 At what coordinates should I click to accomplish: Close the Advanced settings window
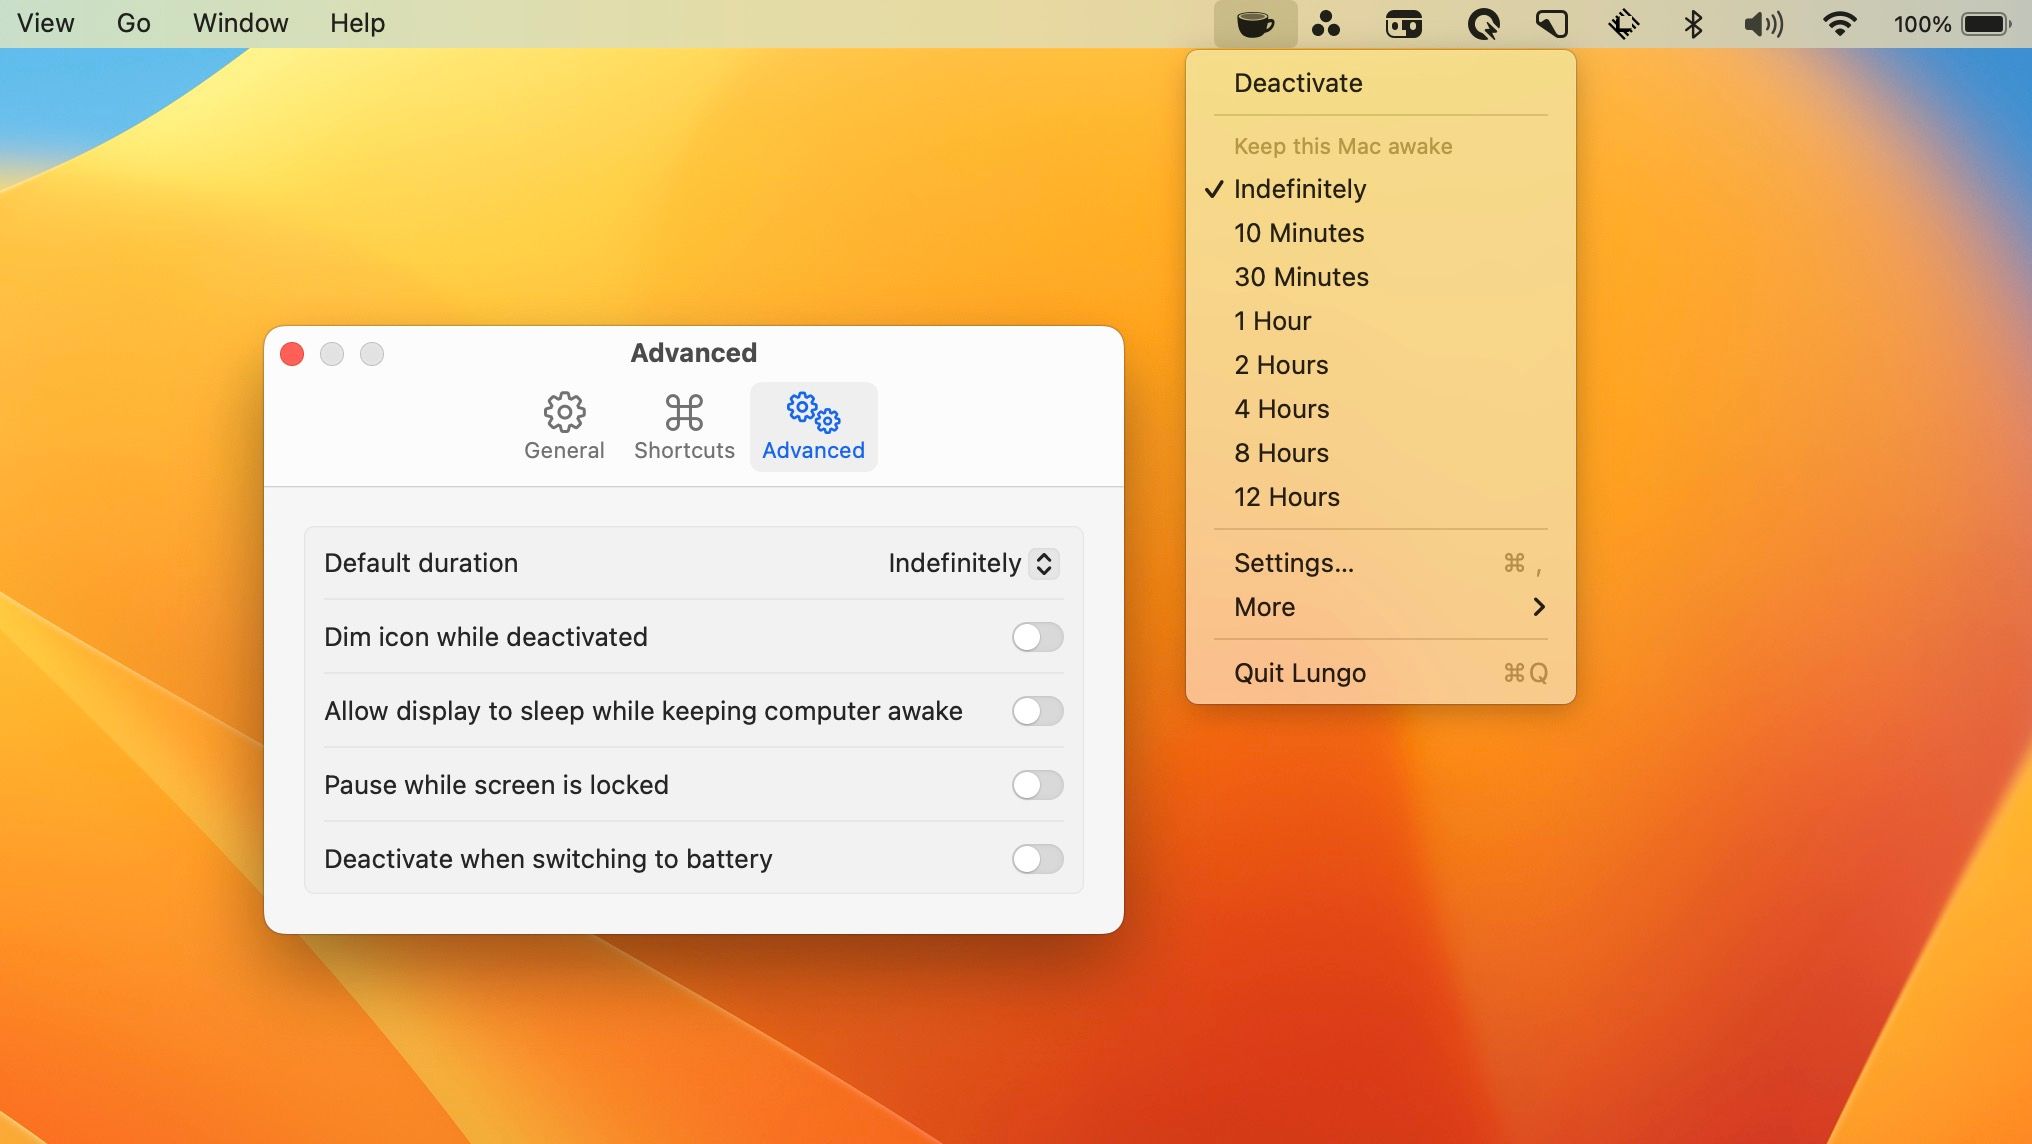(x=292, y=354)
